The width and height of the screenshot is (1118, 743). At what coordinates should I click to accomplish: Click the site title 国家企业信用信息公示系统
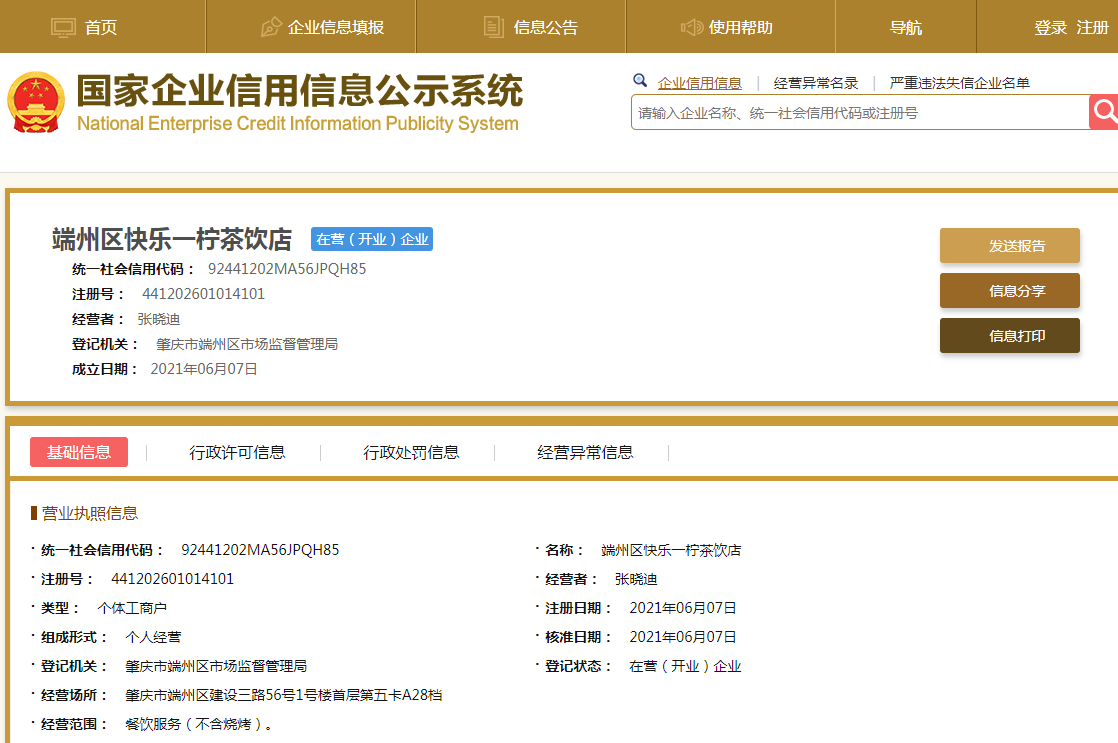[299, 91]
